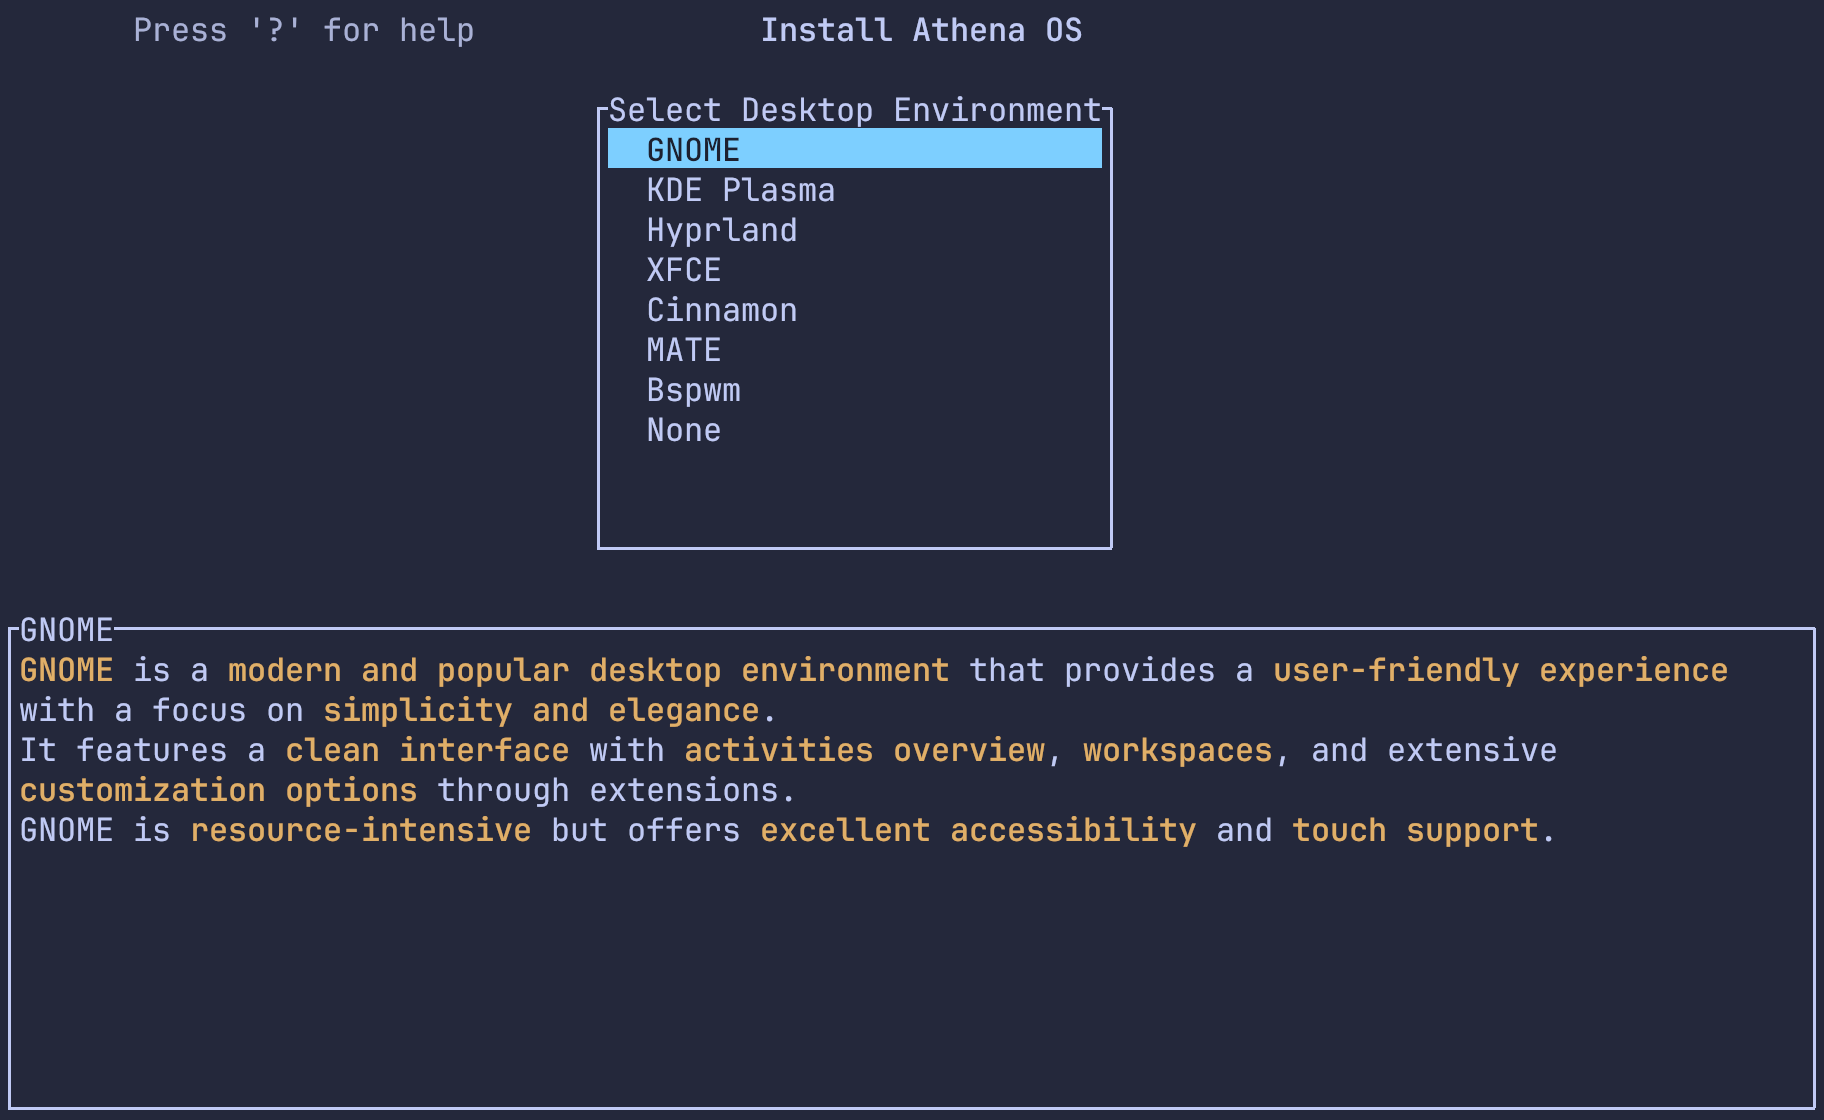
Task: Click the highlighted "user-friendly experience" text
Action: coord(1500,670)
